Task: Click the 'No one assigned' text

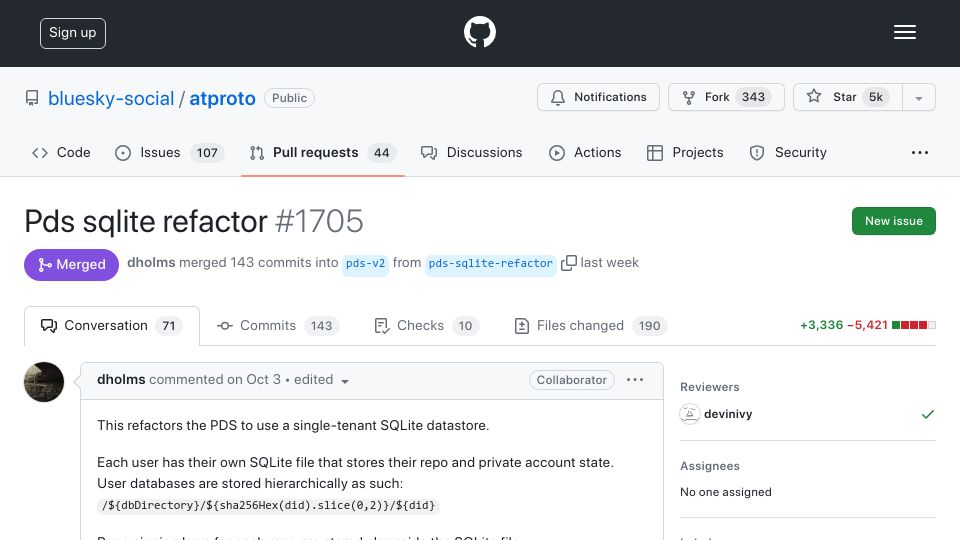Action: pyautogui.click(x=726, y=492)
